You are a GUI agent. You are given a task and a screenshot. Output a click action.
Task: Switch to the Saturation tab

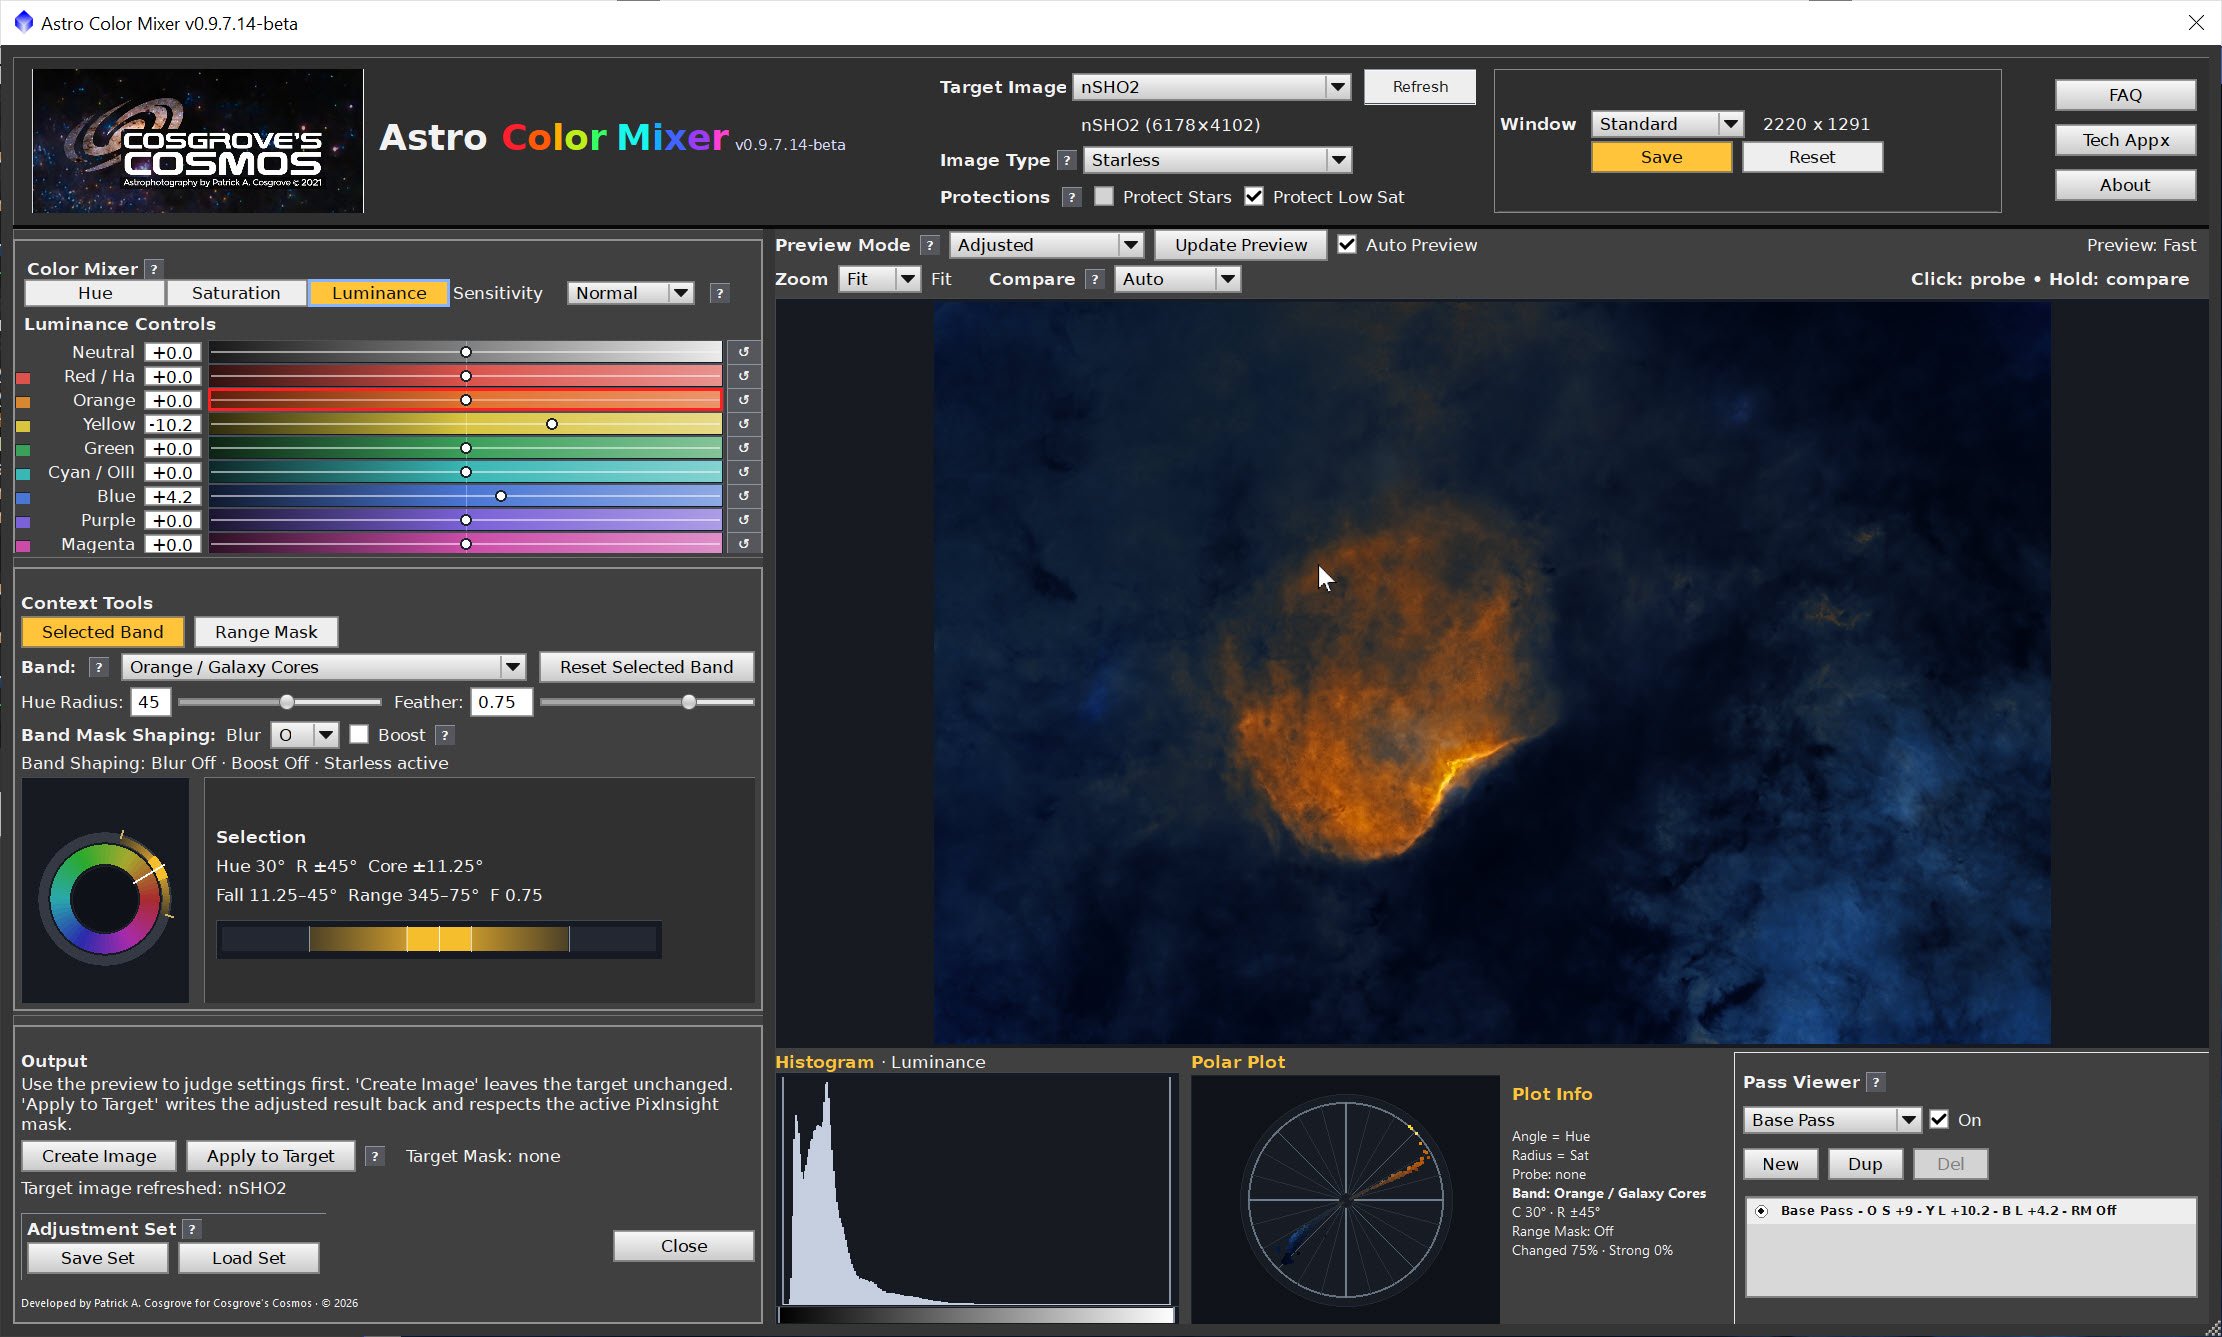[236, 293]
